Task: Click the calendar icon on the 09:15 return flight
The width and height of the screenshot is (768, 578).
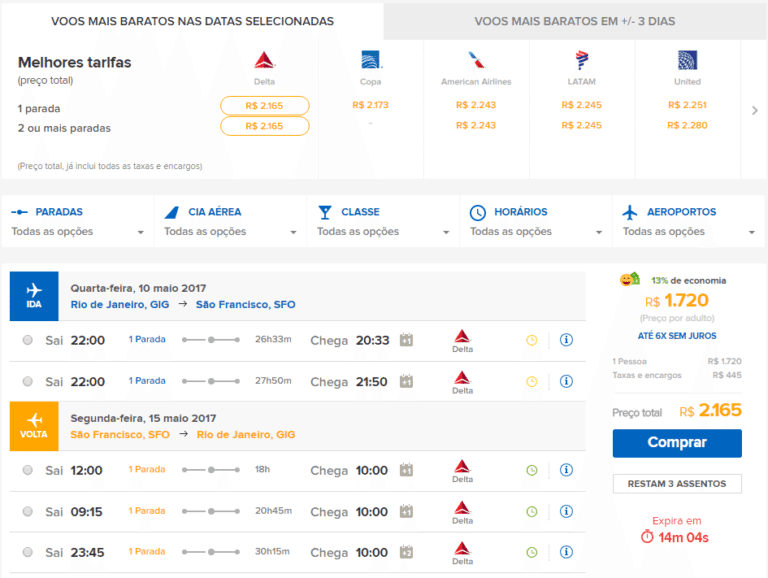Action: point(407,512)
